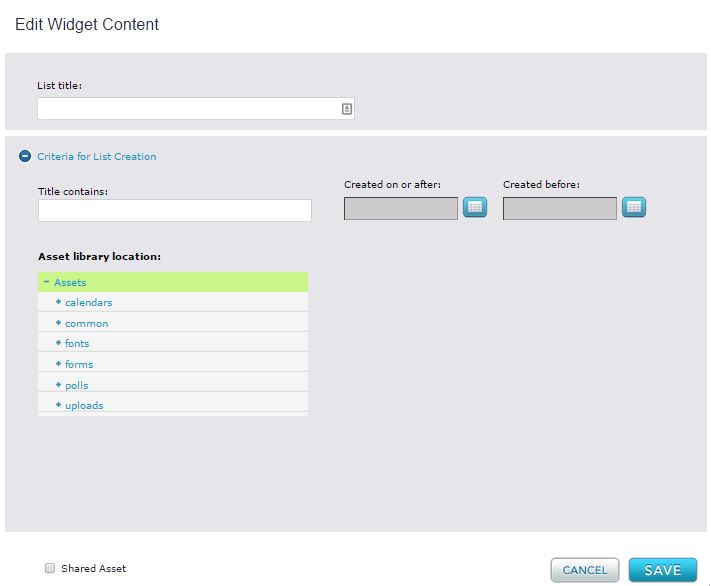The width and height of the screenshot is (711, 586).
Task: Expand the common folder plus sign
Action: coord(58,323)
